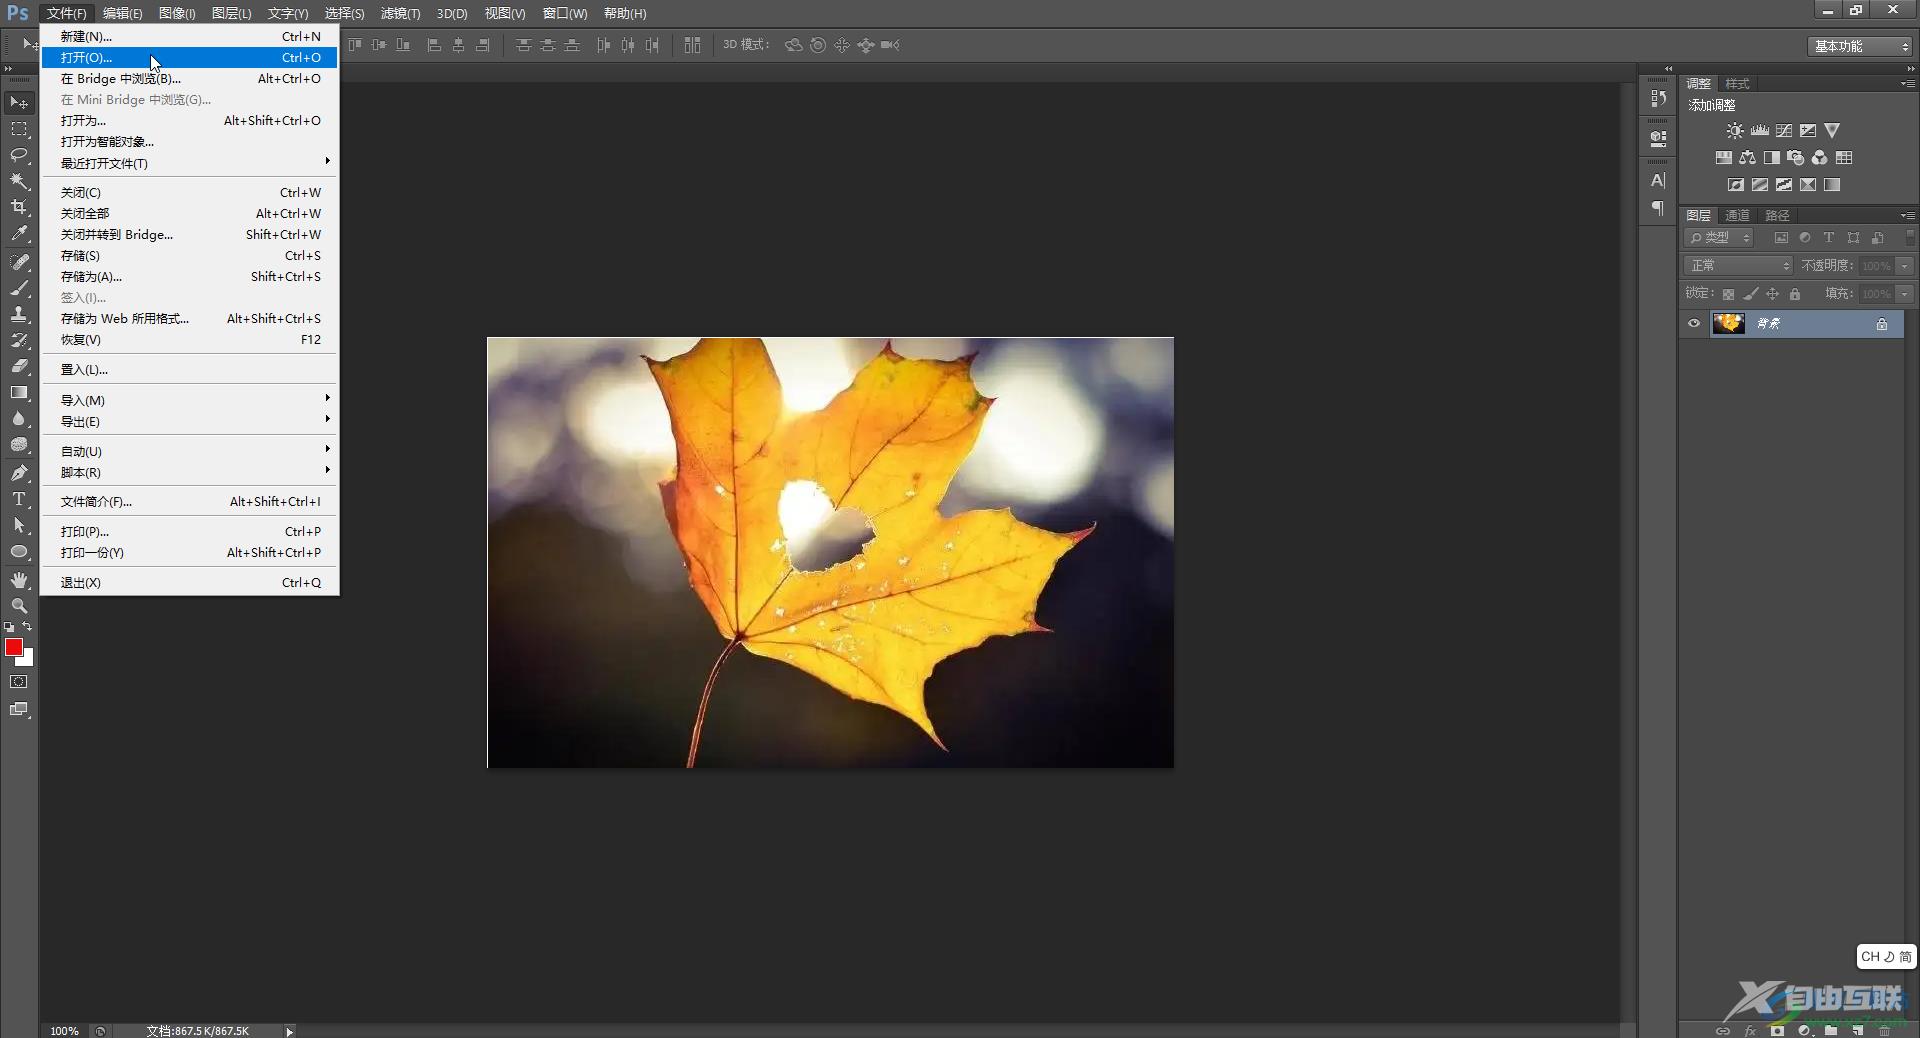Open the 正常 blend mode dropdown
Screen dimensions: 1920x1038
pyautogui.click(x=1738, y=266)
